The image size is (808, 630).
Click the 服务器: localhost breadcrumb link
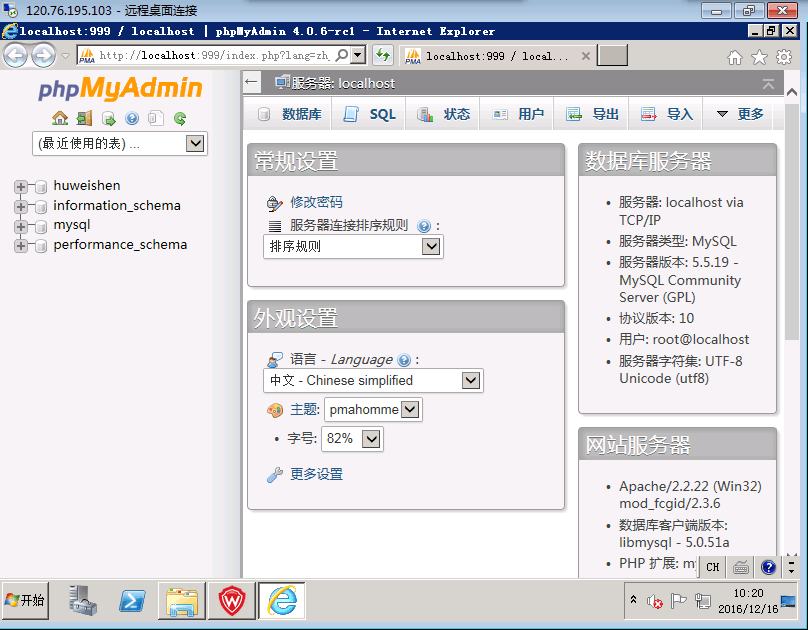pyautogui.click(x=343, y=83)
